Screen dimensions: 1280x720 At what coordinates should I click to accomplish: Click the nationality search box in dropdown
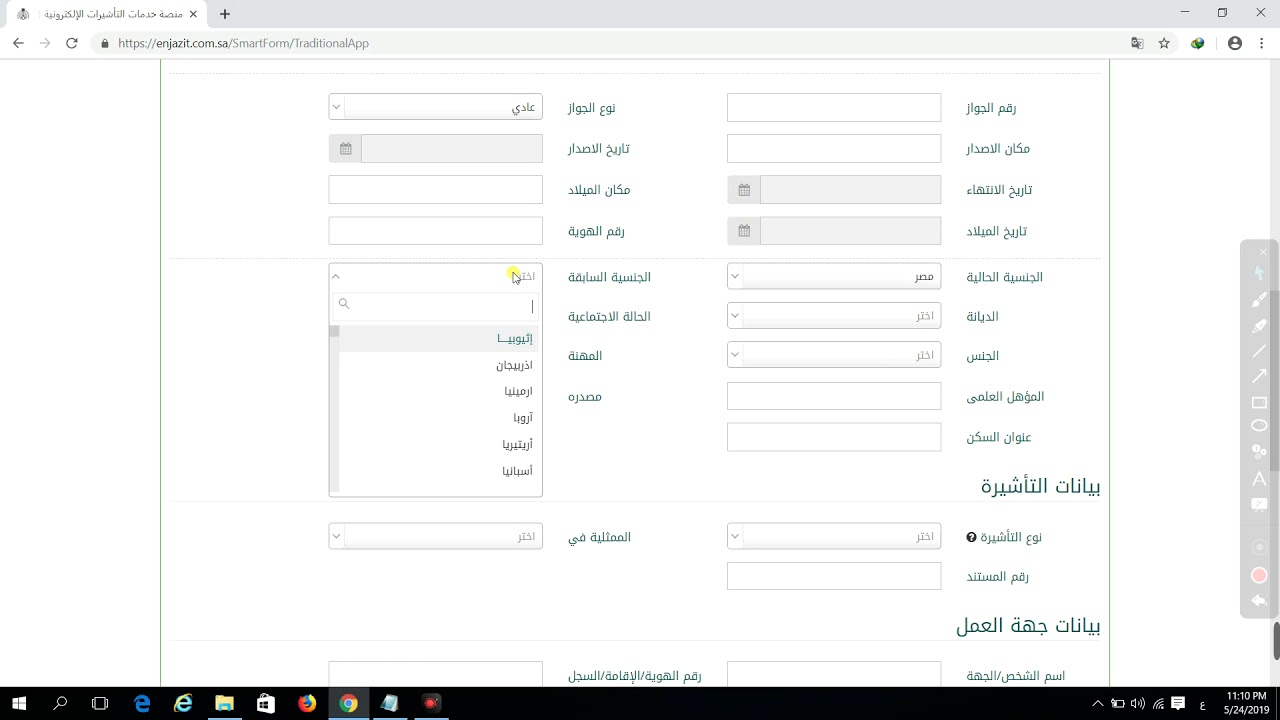[x=435, y=305]
